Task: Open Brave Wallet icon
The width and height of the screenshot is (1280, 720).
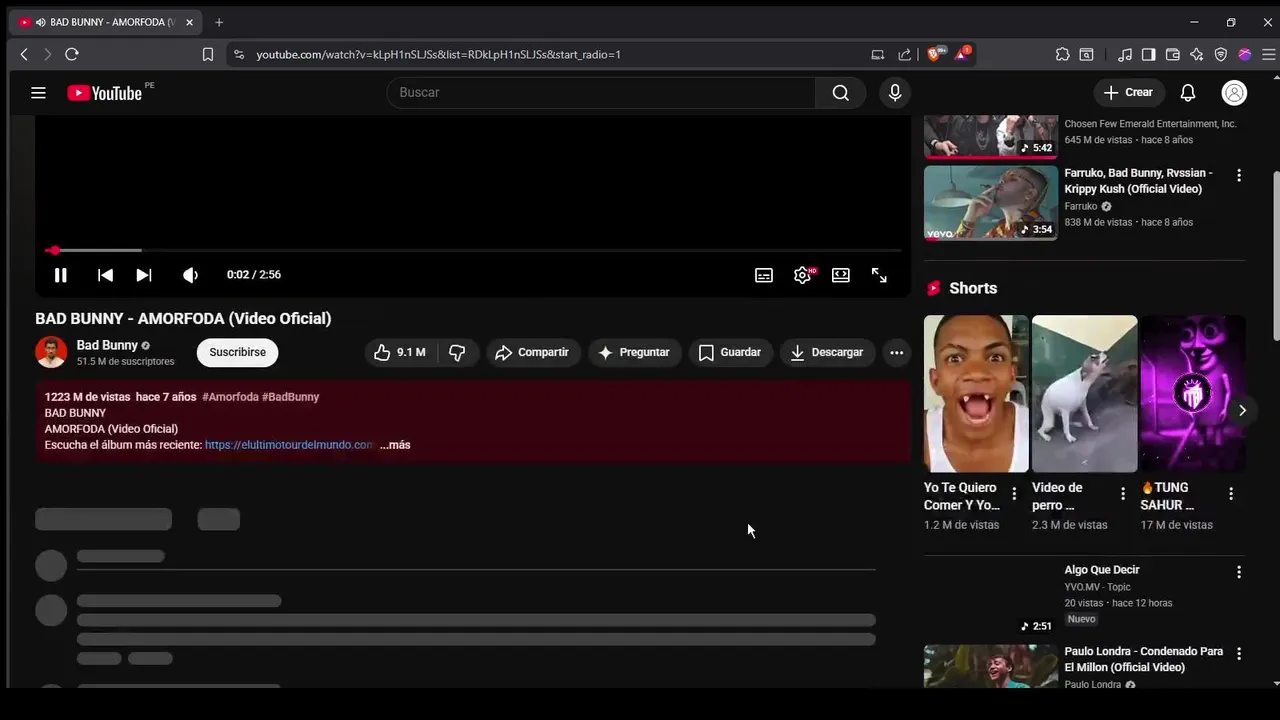Action: point(1173,54)
